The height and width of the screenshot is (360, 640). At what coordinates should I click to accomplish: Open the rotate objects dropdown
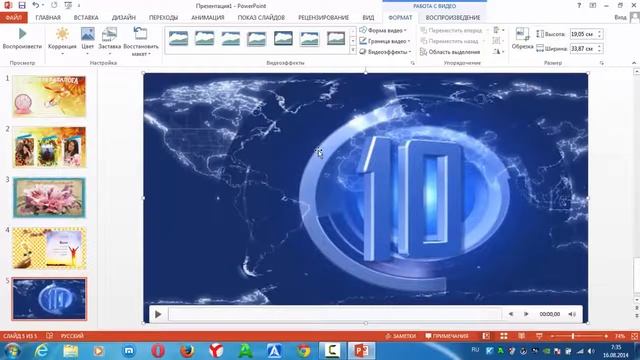tap(498, 52)
